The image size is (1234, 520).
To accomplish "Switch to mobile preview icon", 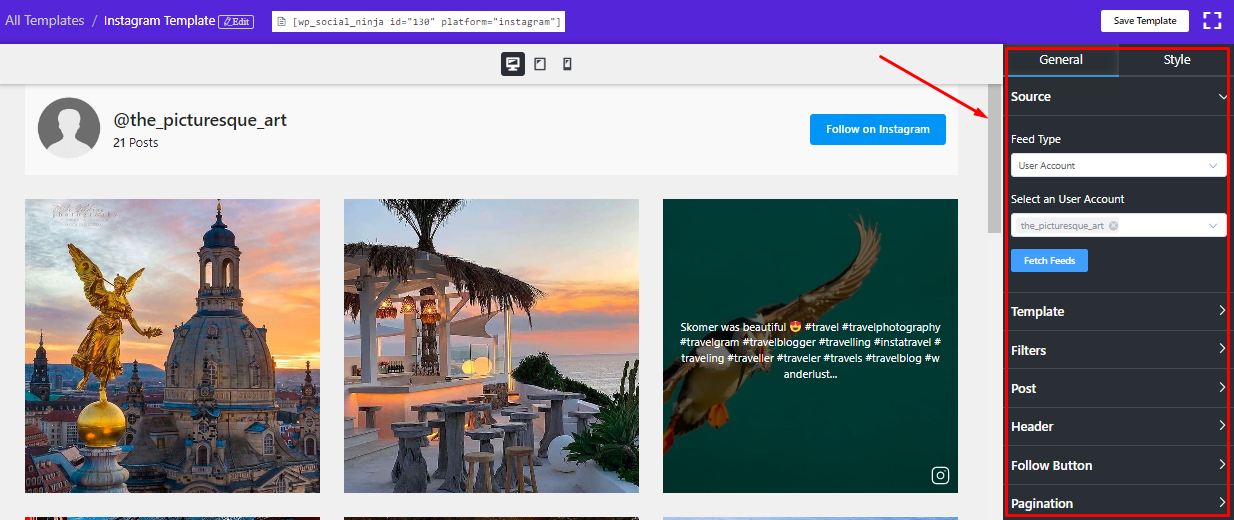I will pyautogui.click(x=567, y=64).
